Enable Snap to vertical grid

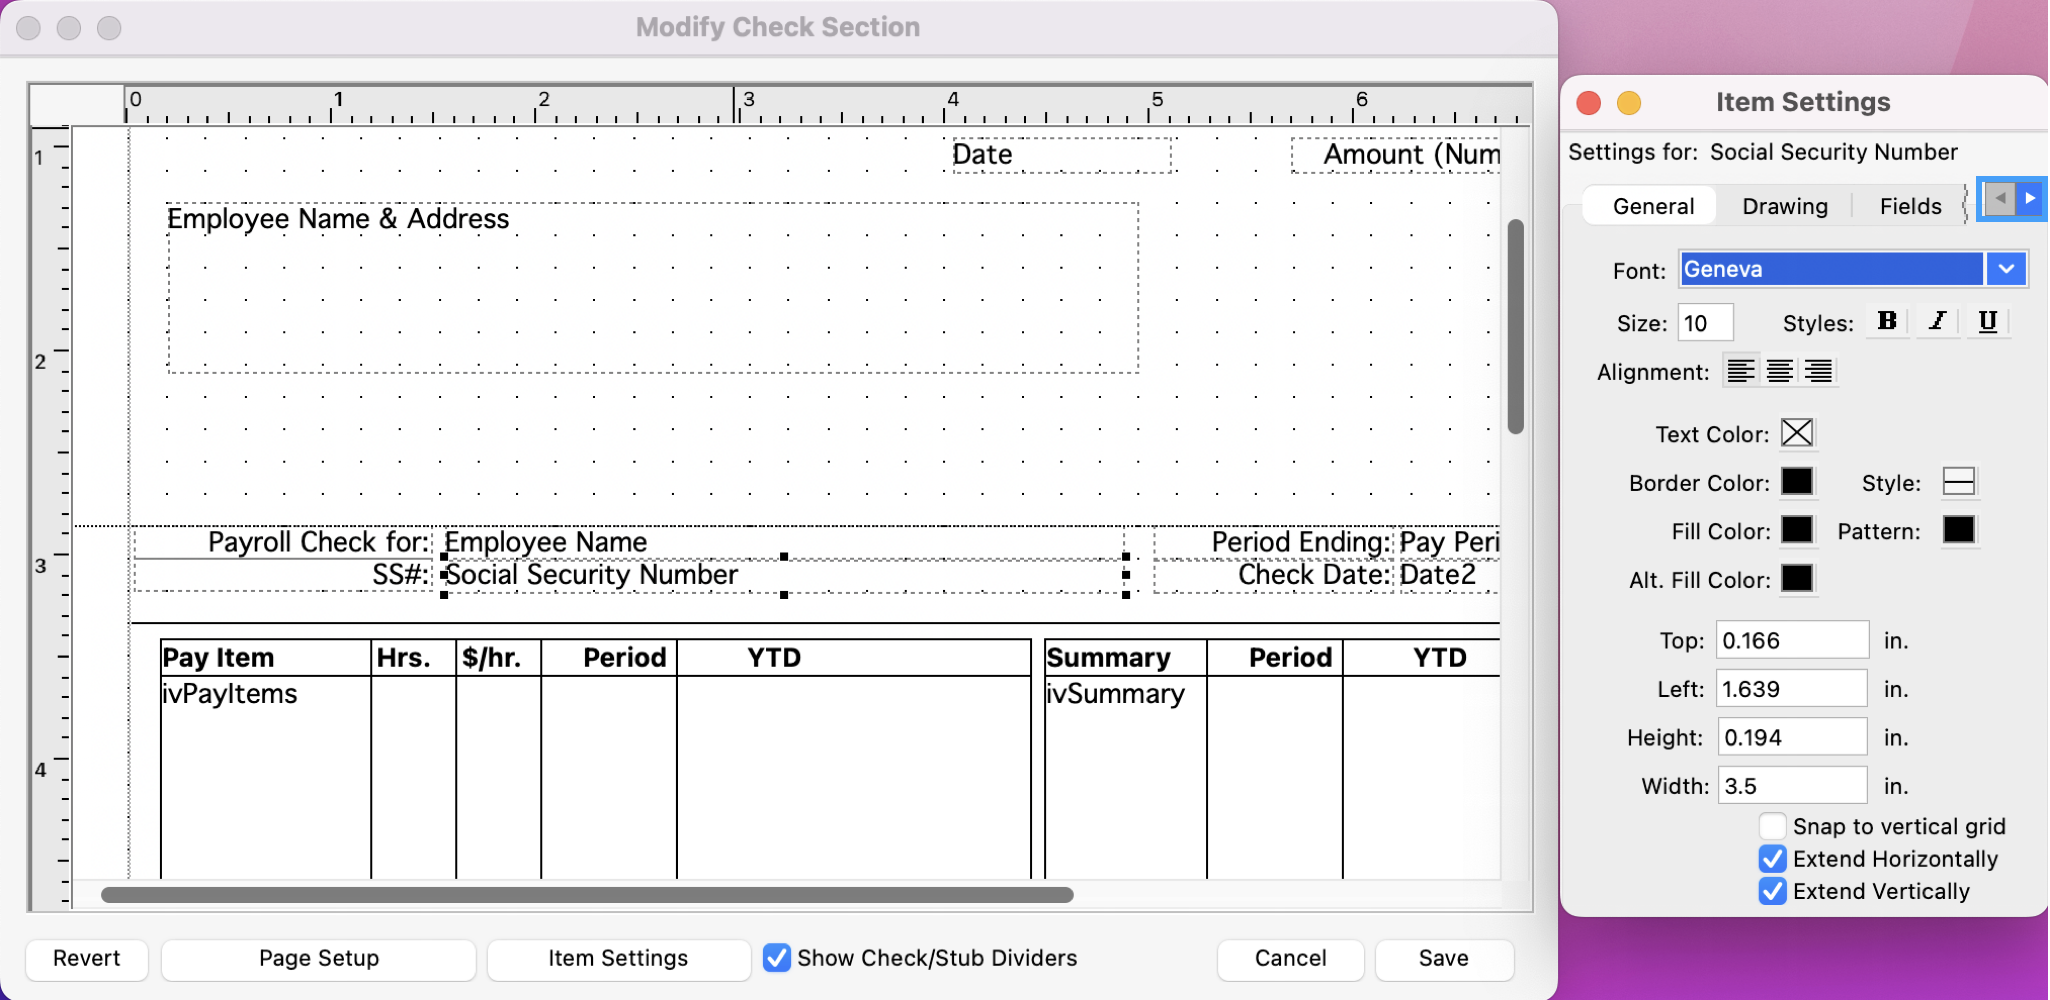point(1772,826)
